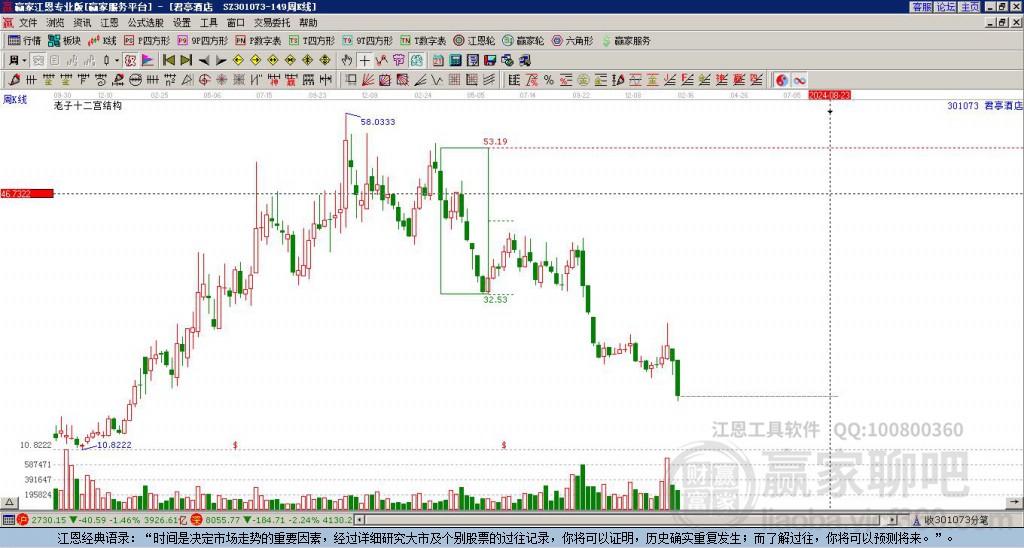Open the 文件 menu
Screen dimensions: 1024x548
[28, 23]
